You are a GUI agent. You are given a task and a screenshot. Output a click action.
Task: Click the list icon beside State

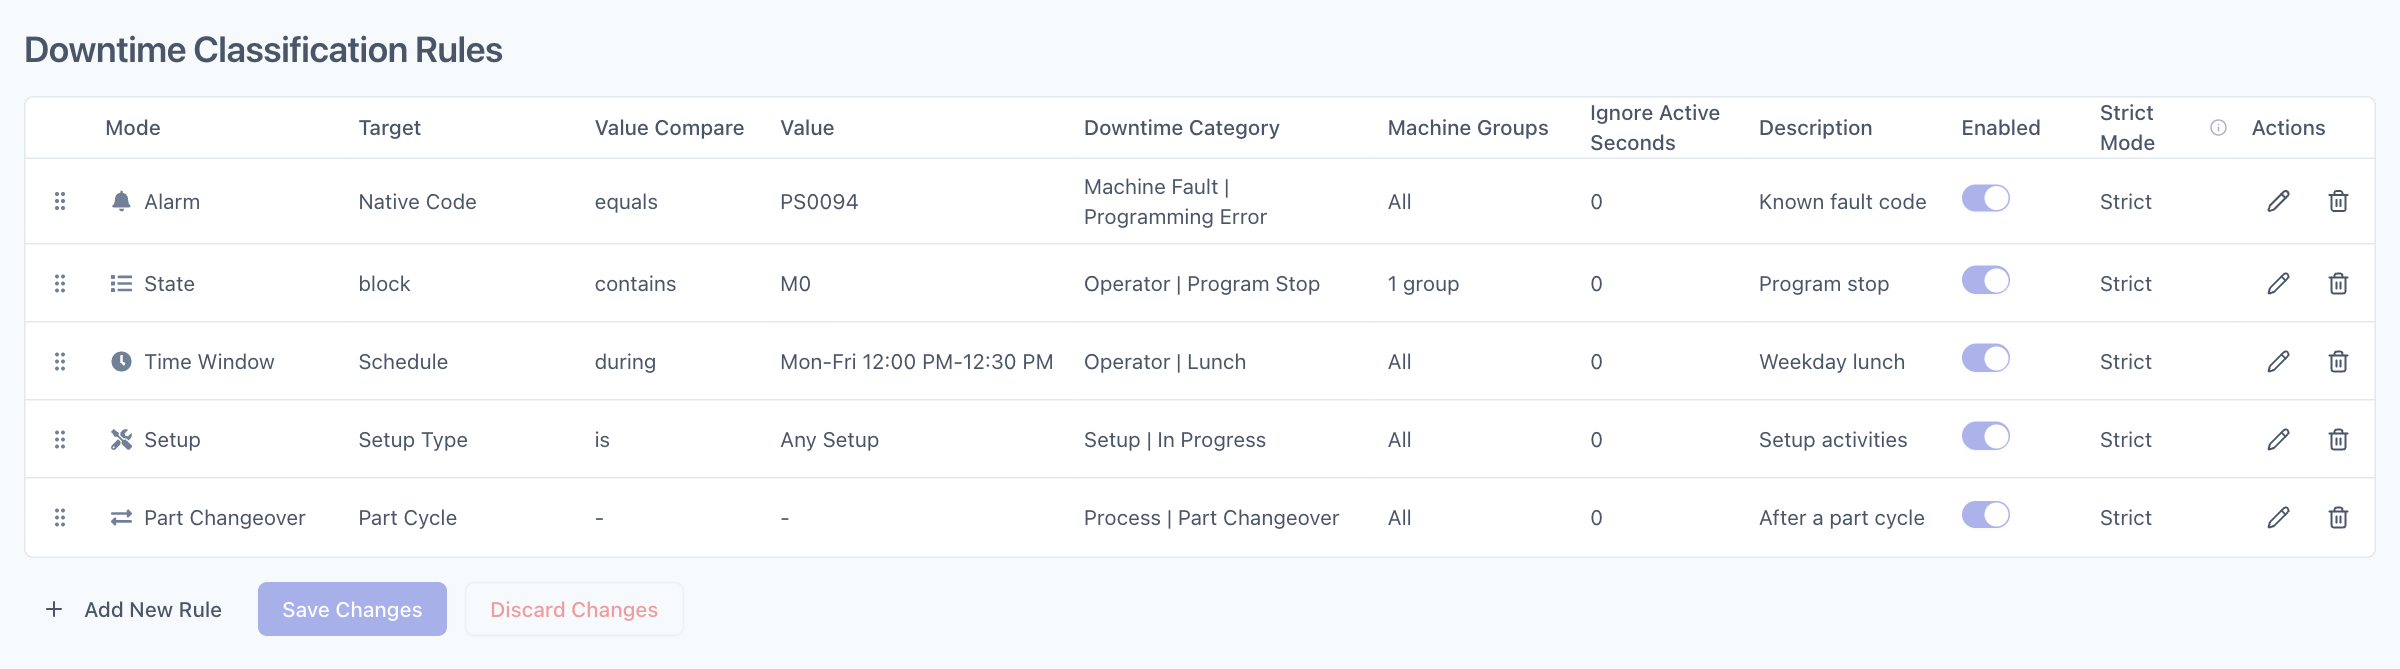121,283
